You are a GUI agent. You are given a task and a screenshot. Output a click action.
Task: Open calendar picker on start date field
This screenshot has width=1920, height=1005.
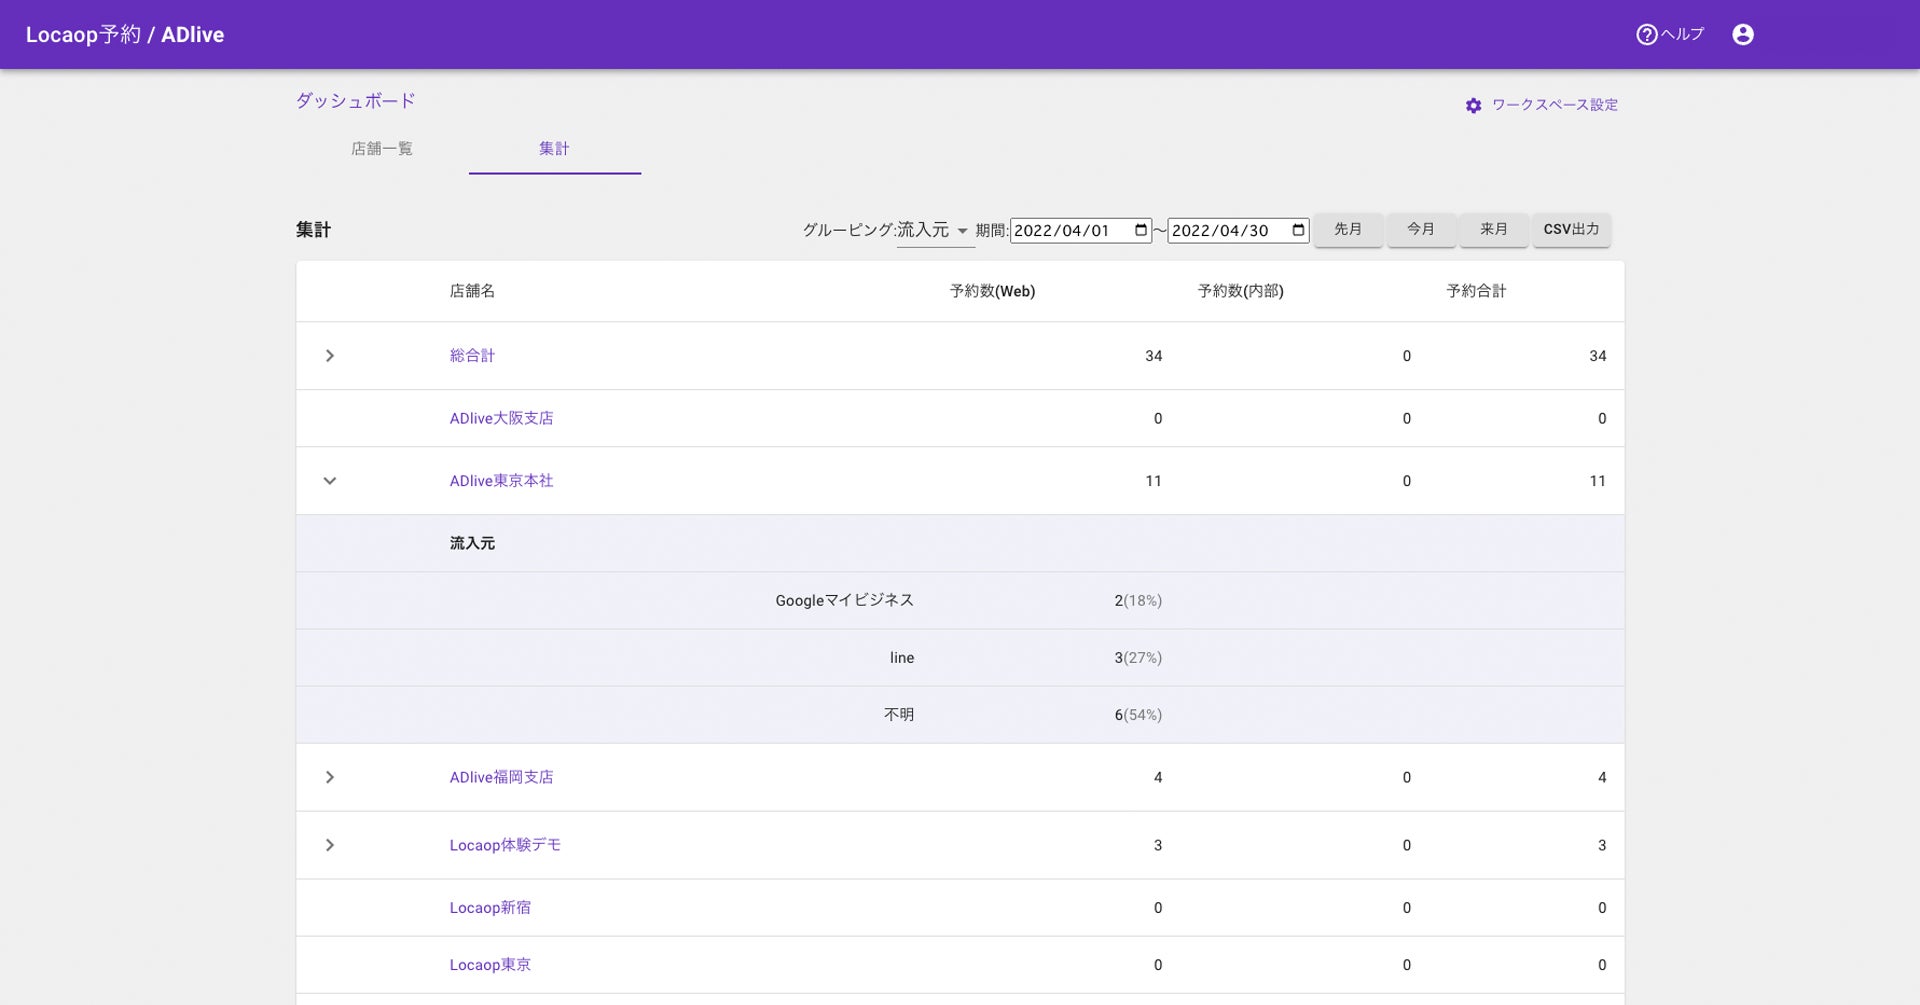pos(1140,231)
